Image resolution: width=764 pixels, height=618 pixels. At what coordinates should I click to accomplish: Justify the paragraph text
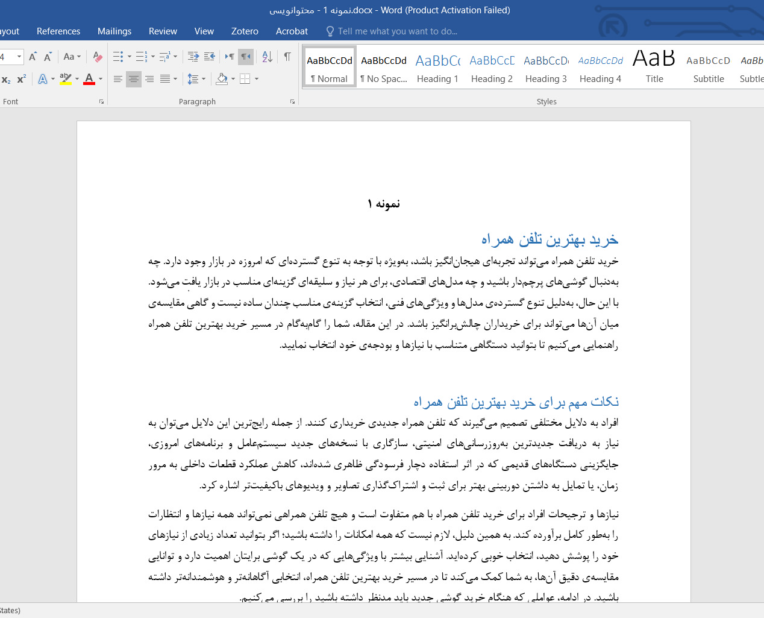tap(165, 79)
